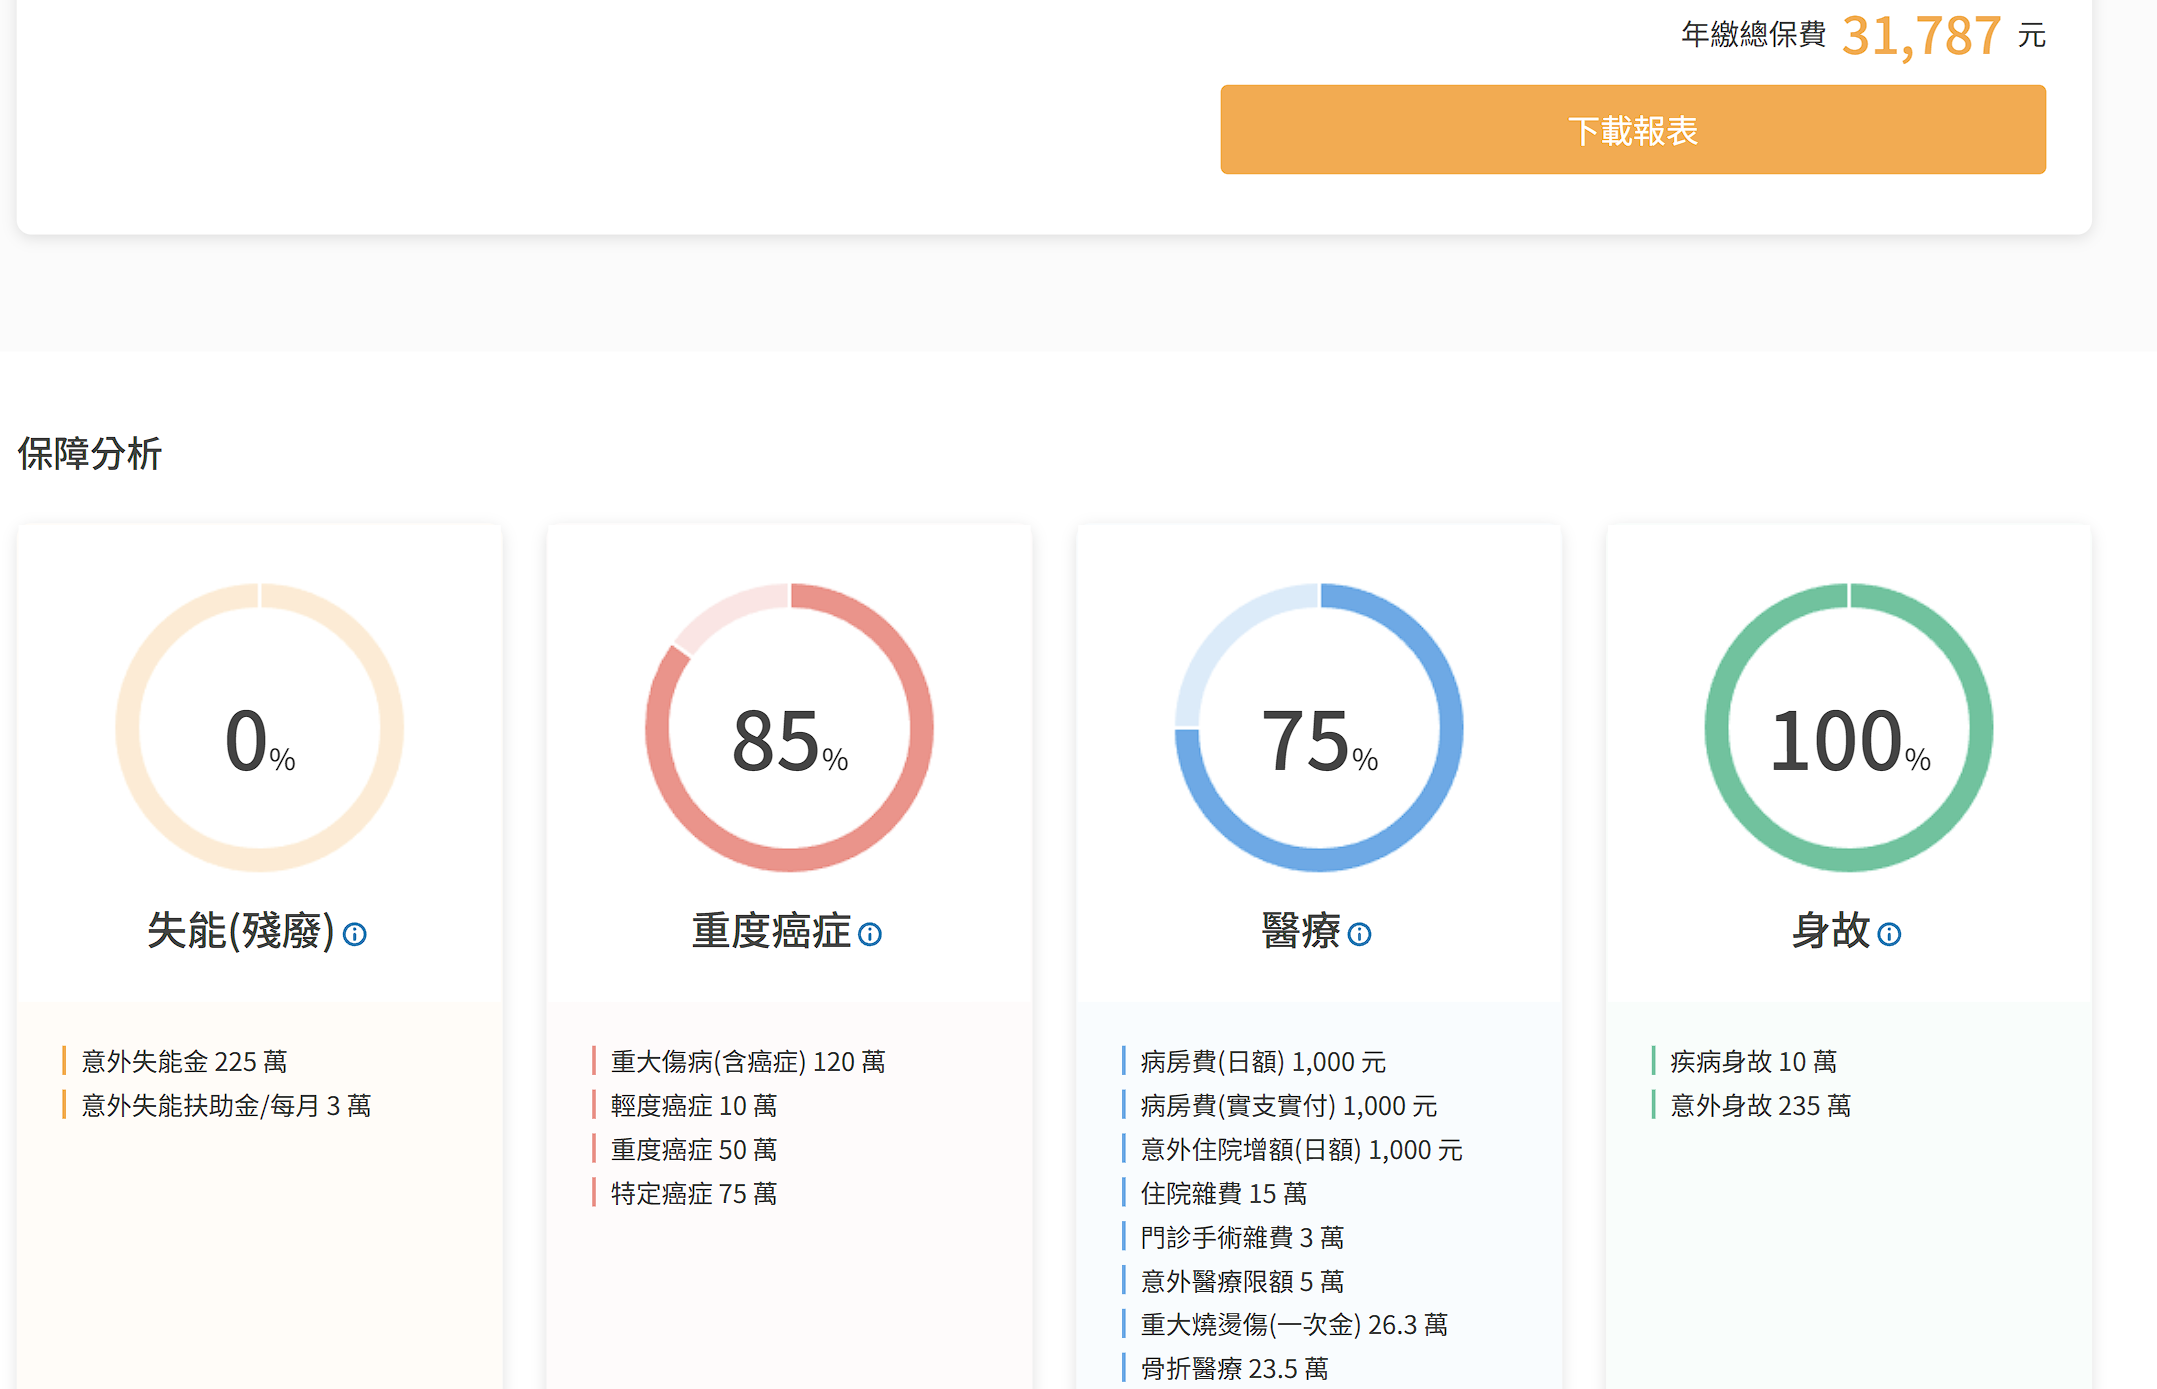This screenshot has width=2157, height=1389.
Task: Select the 保障分析 section heading
Action: click(90, 454)
